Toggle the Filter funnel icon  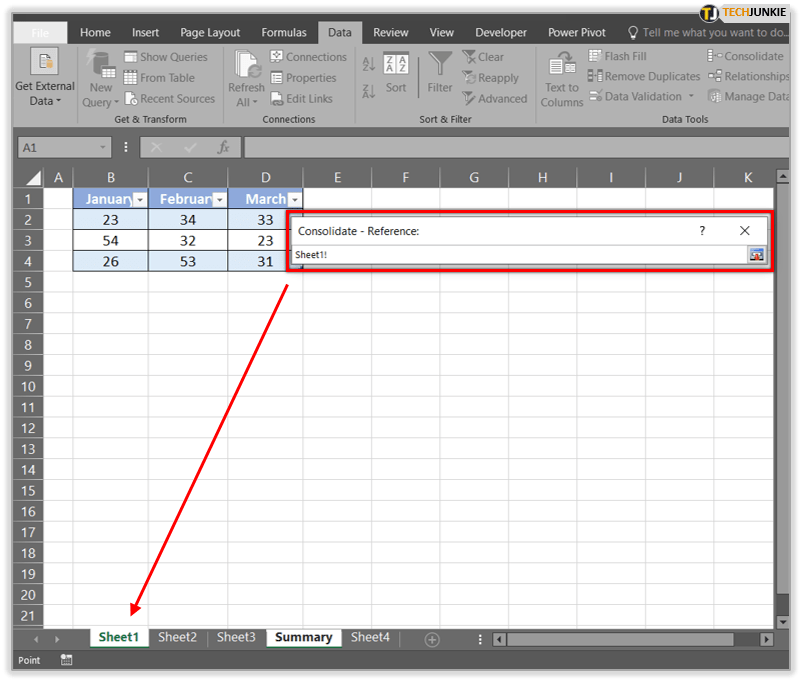click(440, 73)
